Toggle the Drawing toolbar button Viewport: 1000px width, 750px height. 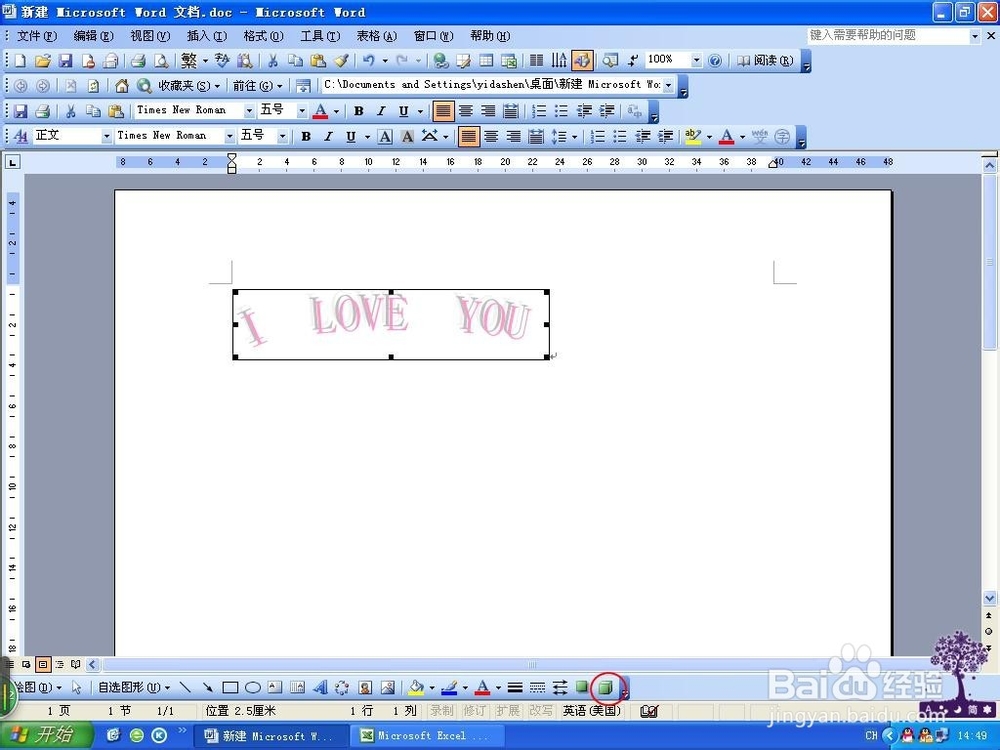[582, 61]
